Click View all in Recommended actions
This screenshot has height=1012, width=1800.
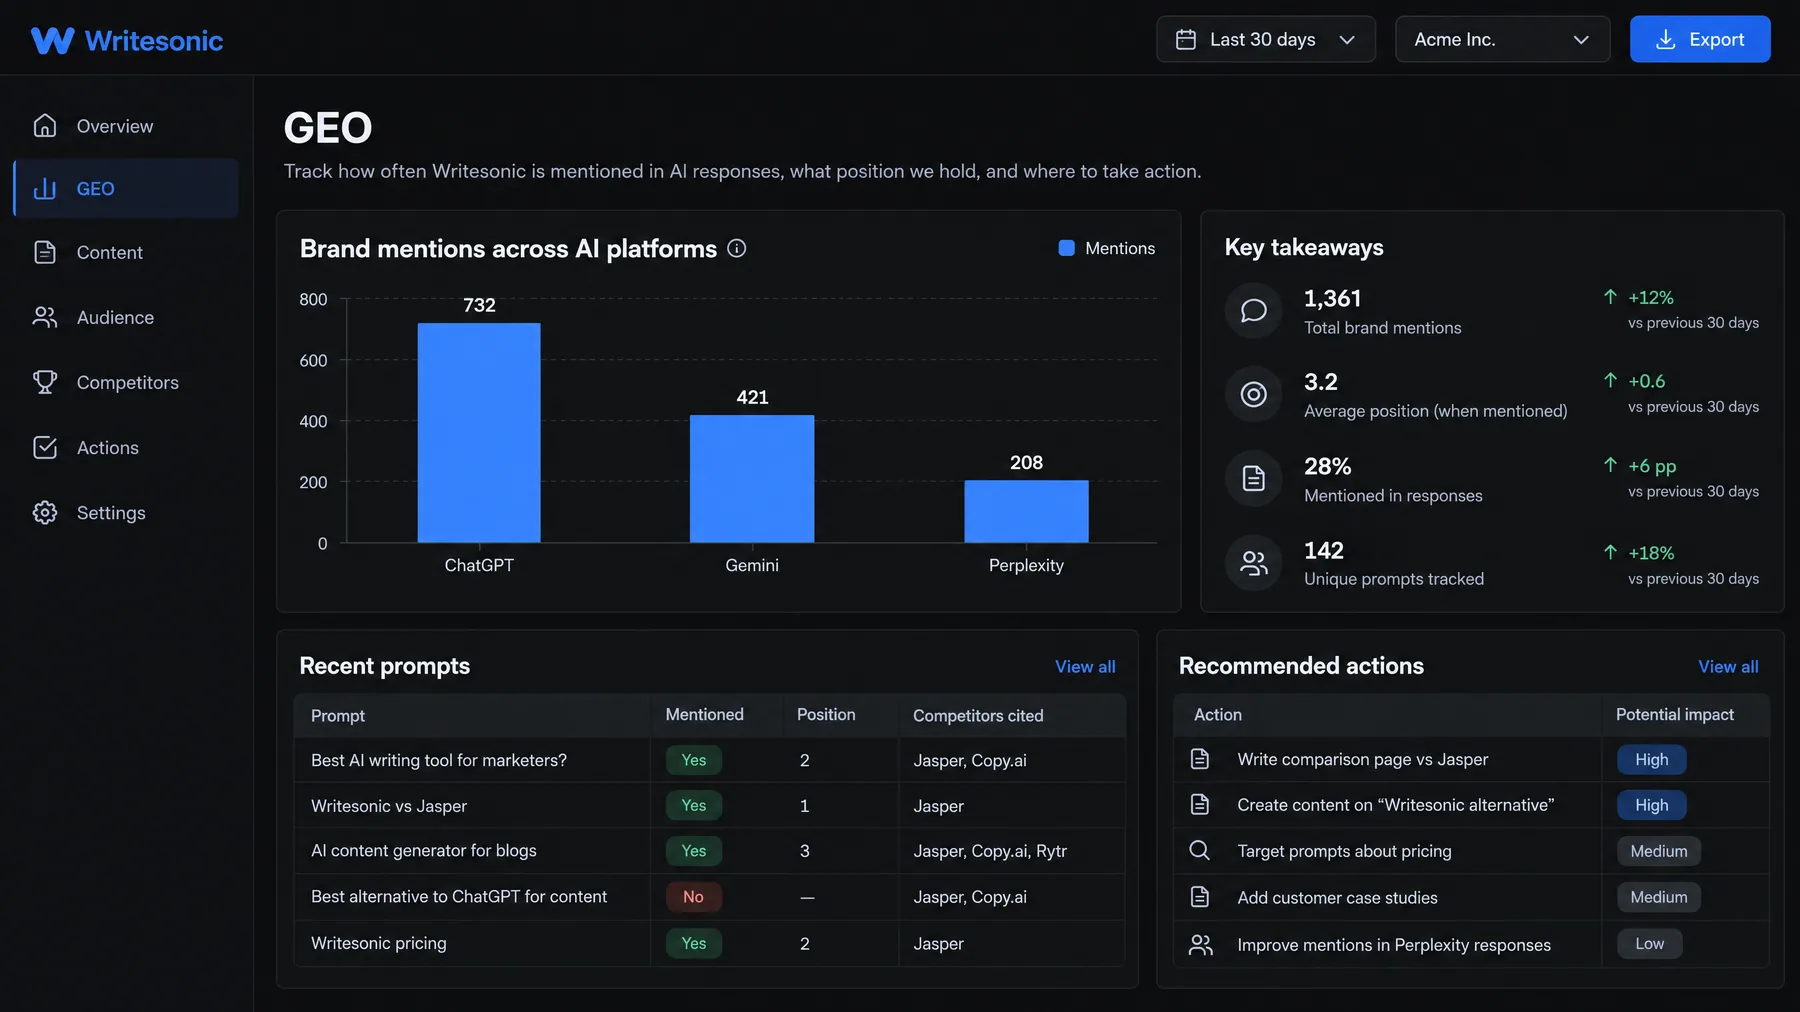click(x=1728, y=667)
